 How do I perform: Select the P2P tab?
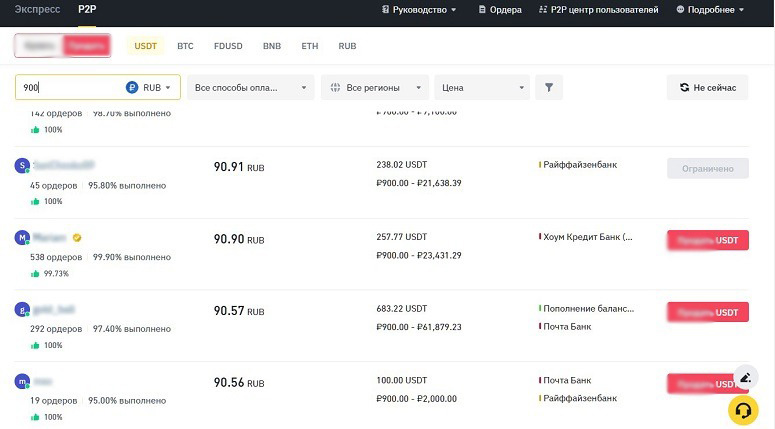[87, 9]
